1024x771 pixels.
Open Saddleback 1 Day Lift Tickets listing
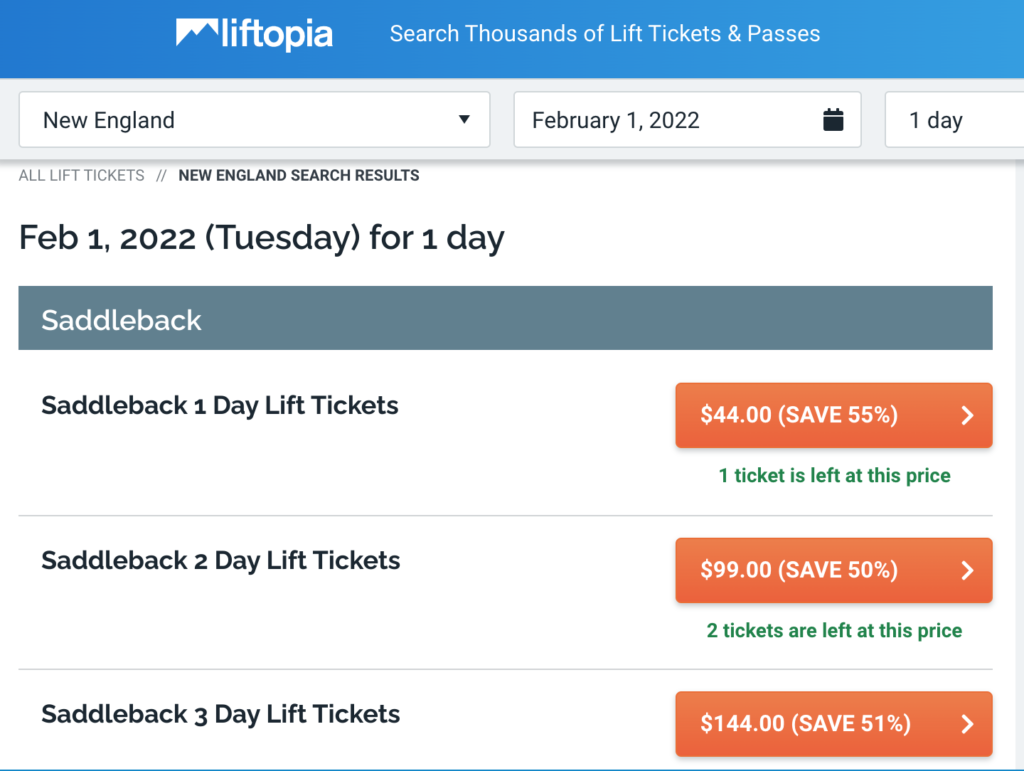coord(219,405)
